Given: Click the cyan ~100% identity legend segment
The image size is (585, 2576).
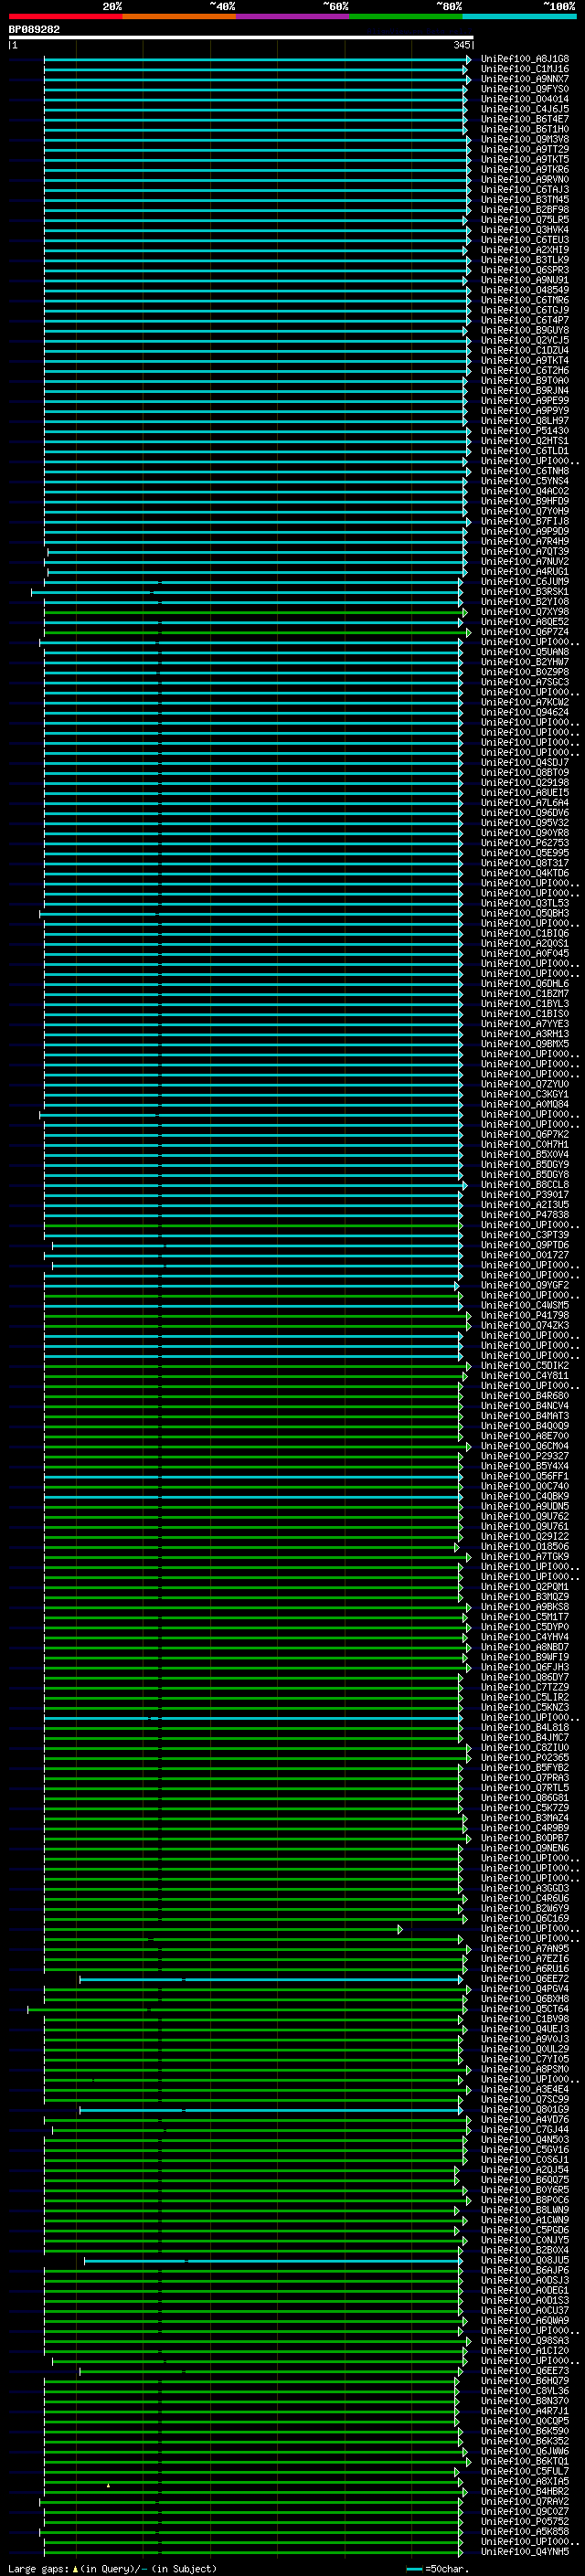Looking at the screenshot, I should click(x=519, y=16).
